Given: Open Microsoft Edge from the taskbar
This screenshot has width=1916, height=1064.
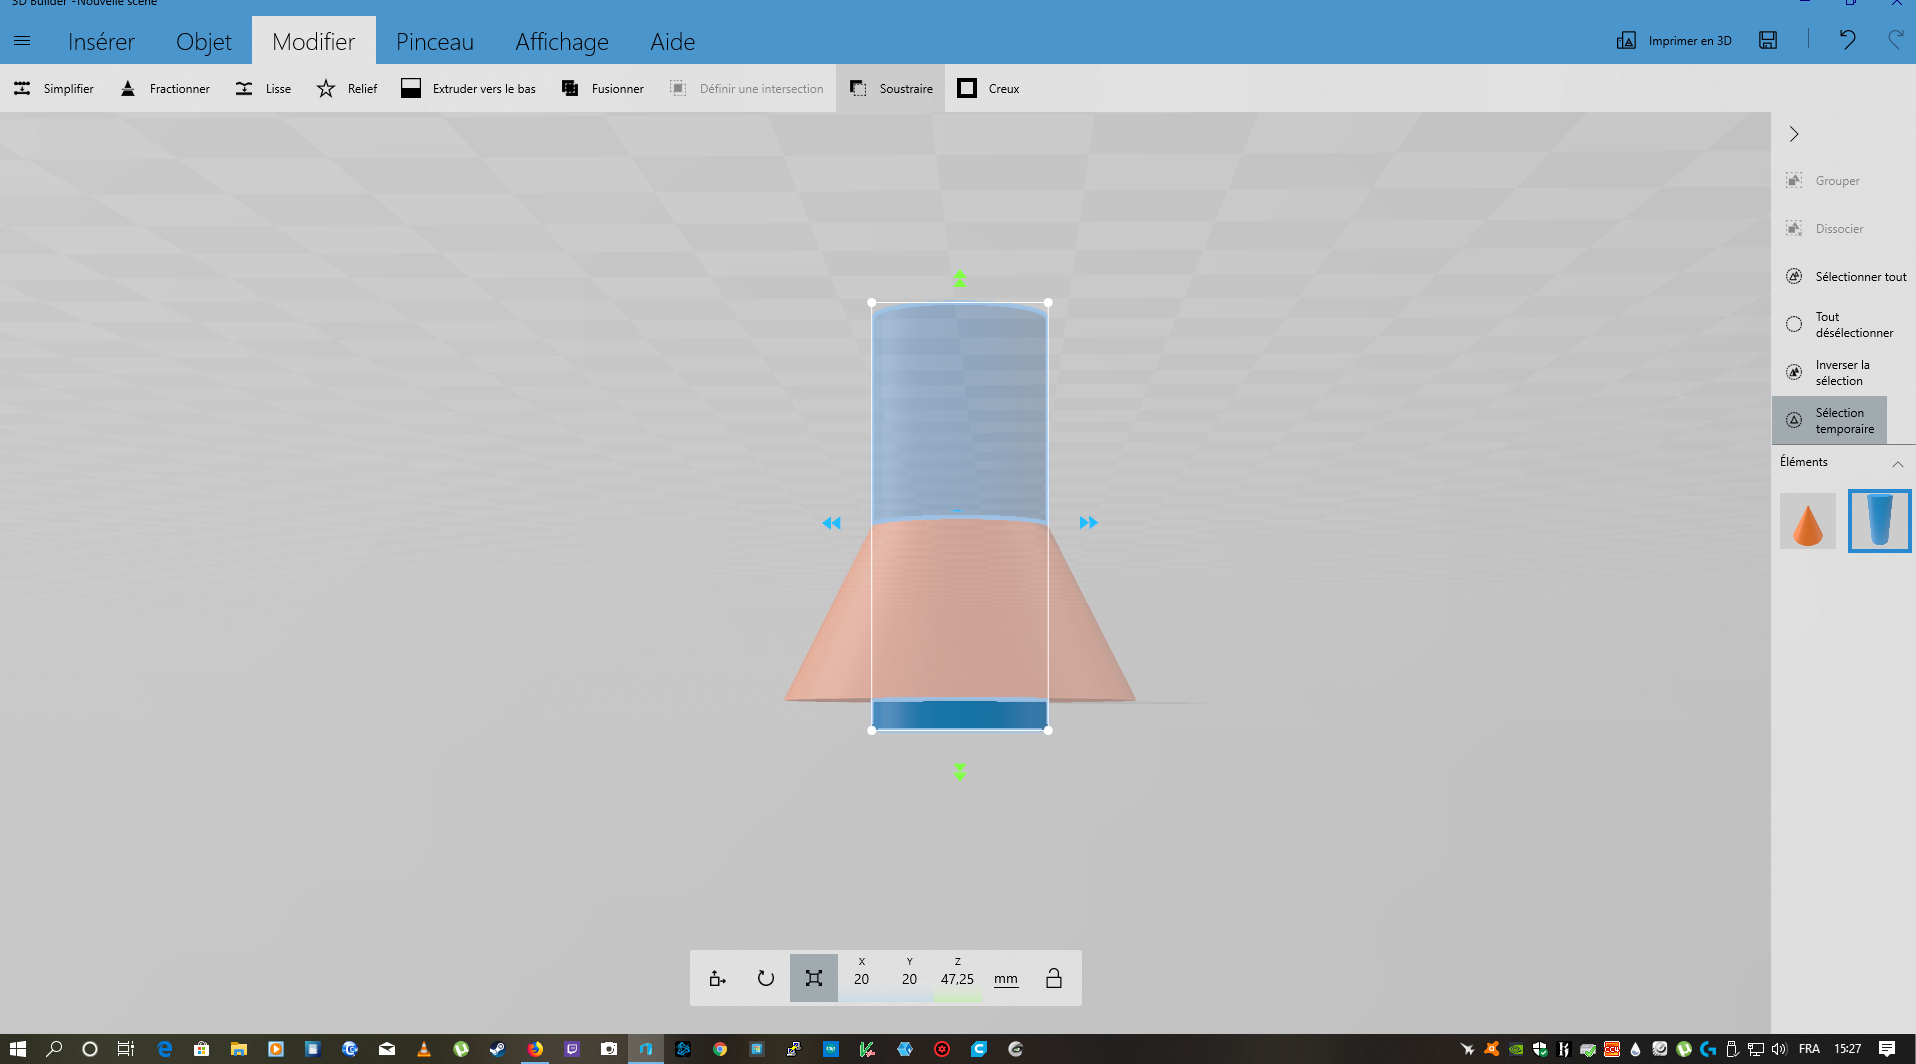Looking at the screenshot, I should [x=164, y=1049].
